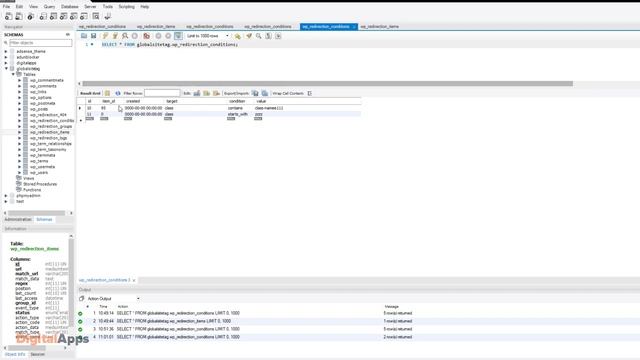This screenshot has height=360, width=640.
Task: Click the item_id column header
Action: click(109, 101)
